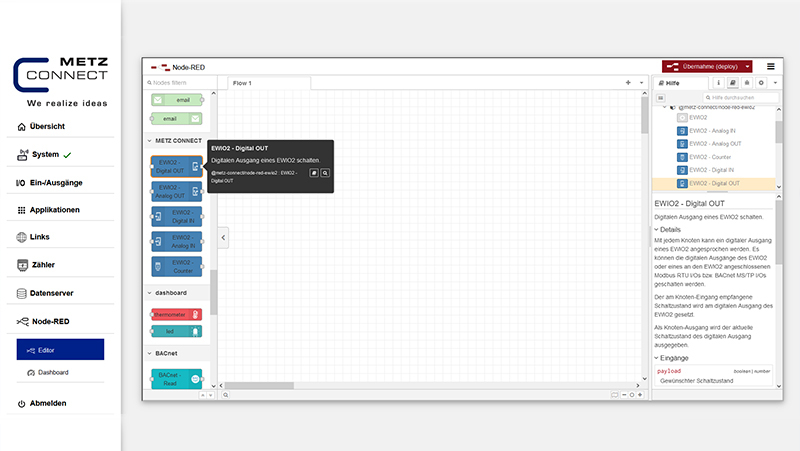Open the debug messages bug icon

point(747,83)
